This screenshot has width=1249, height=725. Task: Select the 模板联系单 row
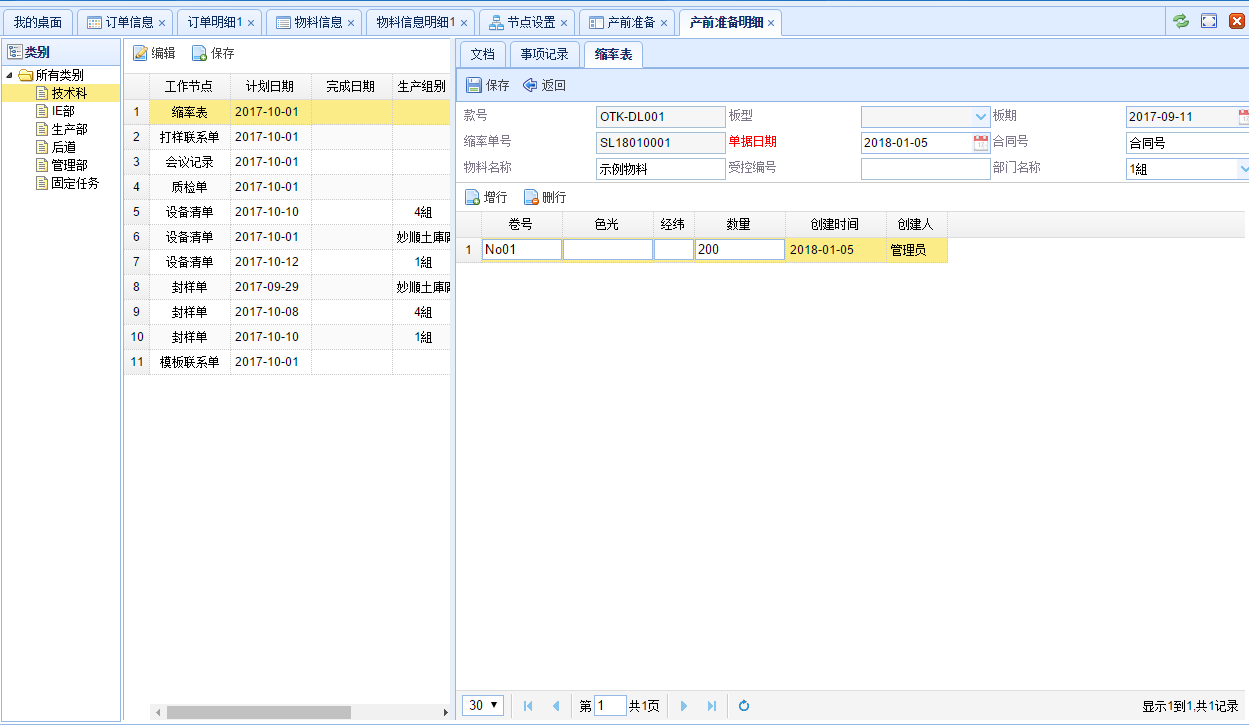tap(287, 362)
